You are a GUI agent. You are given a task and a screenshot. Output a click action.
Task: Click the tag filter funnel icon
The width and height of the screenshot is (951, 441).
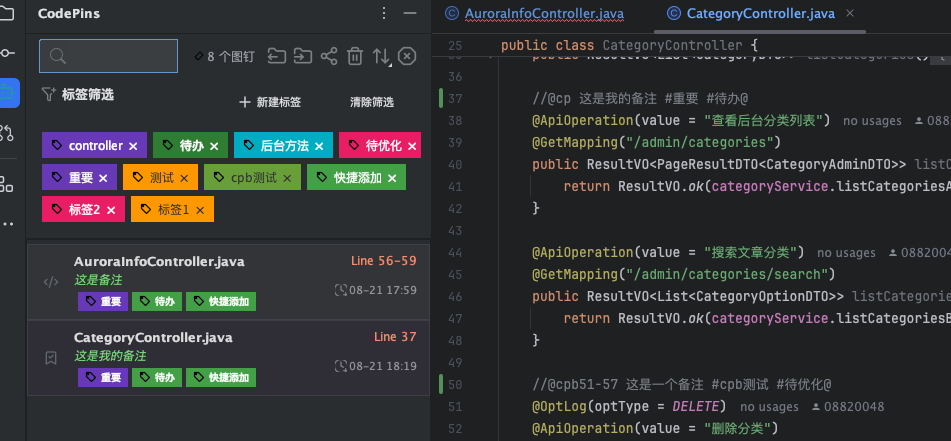pyautogui.click(x=49, y=94)
